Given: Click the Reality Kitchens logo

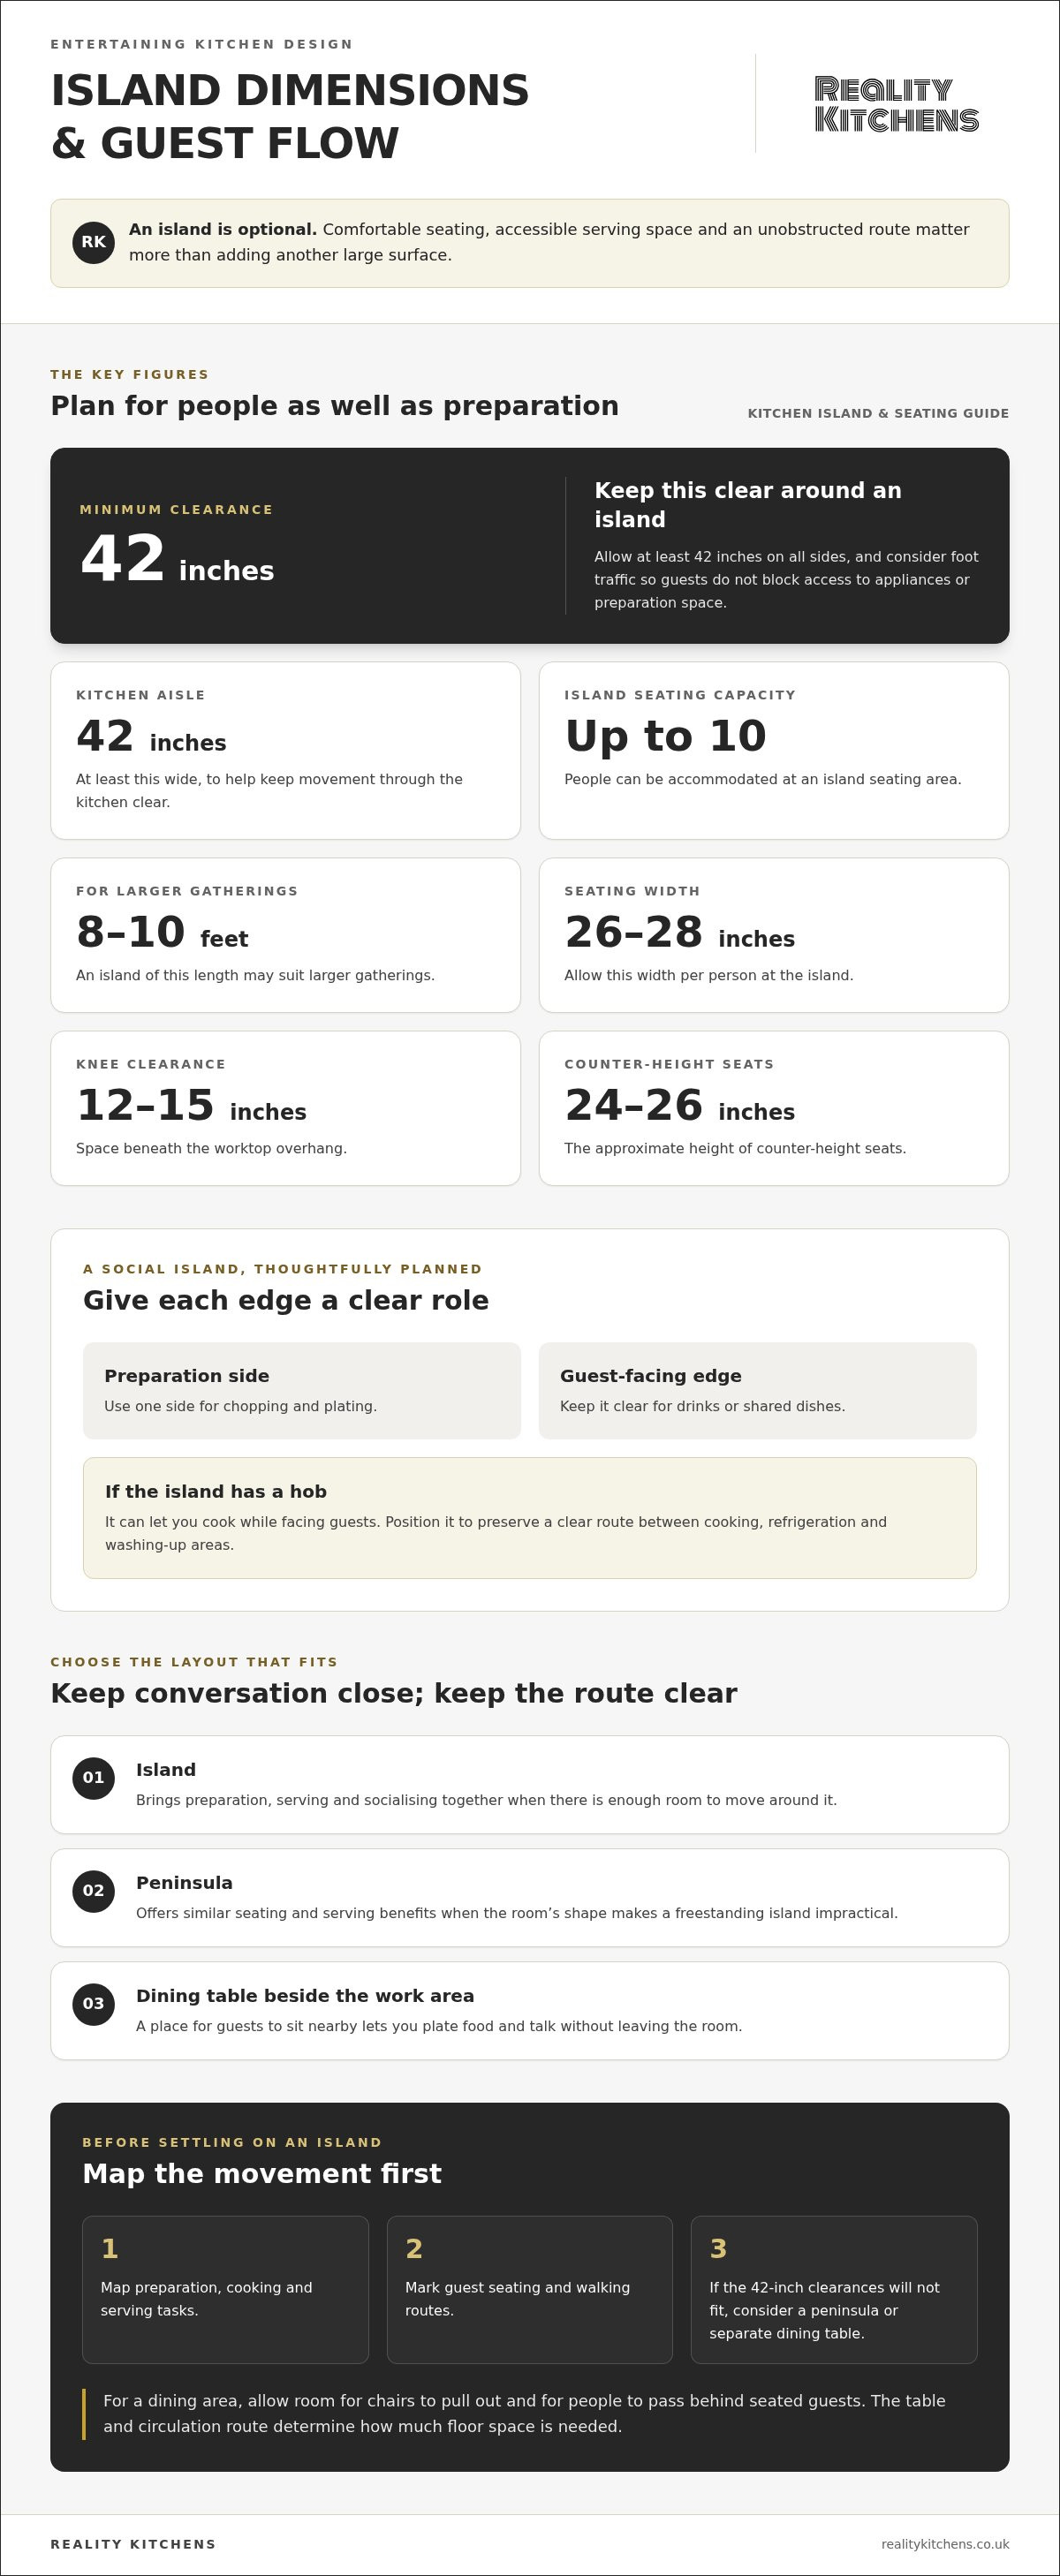Looking at the screenshot, I should (896, 104).
